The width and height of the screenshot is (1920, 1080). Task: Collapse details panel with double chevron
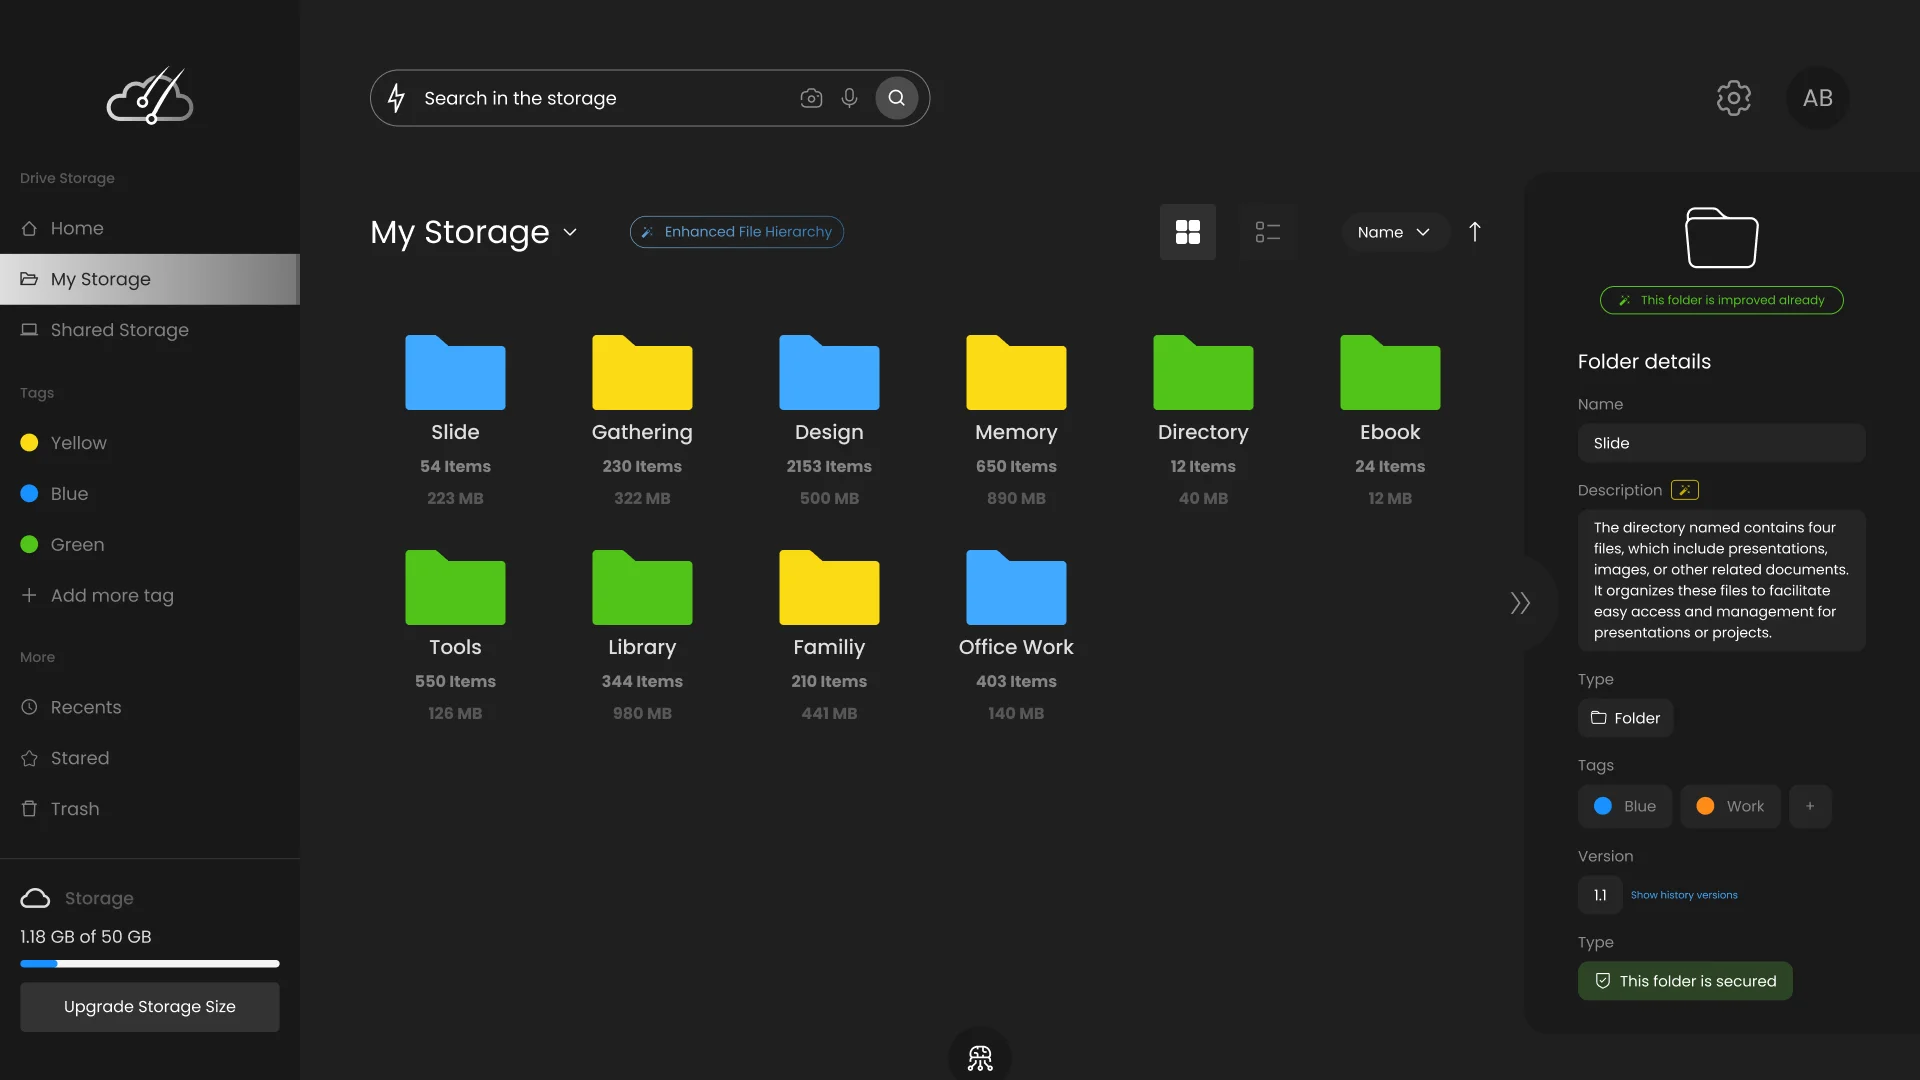coord(1520,603)
